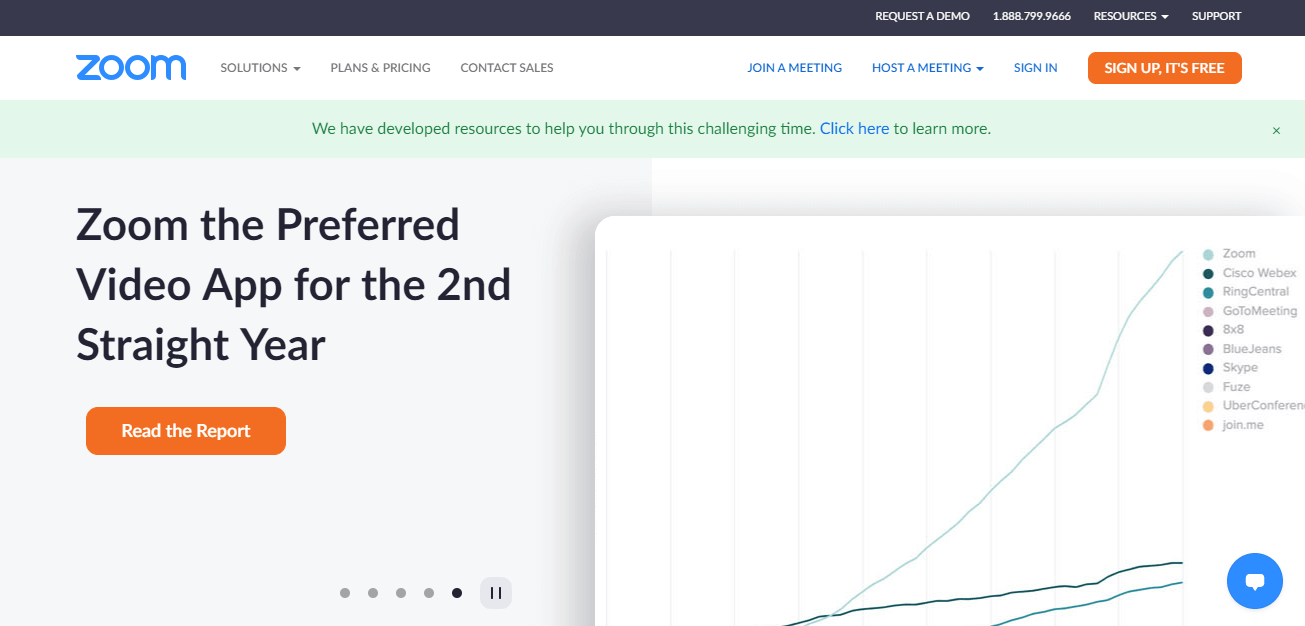This screenshot has height=626, width=1305.
Task: Click the Read the Report button
Action: [x=186, y=431]
